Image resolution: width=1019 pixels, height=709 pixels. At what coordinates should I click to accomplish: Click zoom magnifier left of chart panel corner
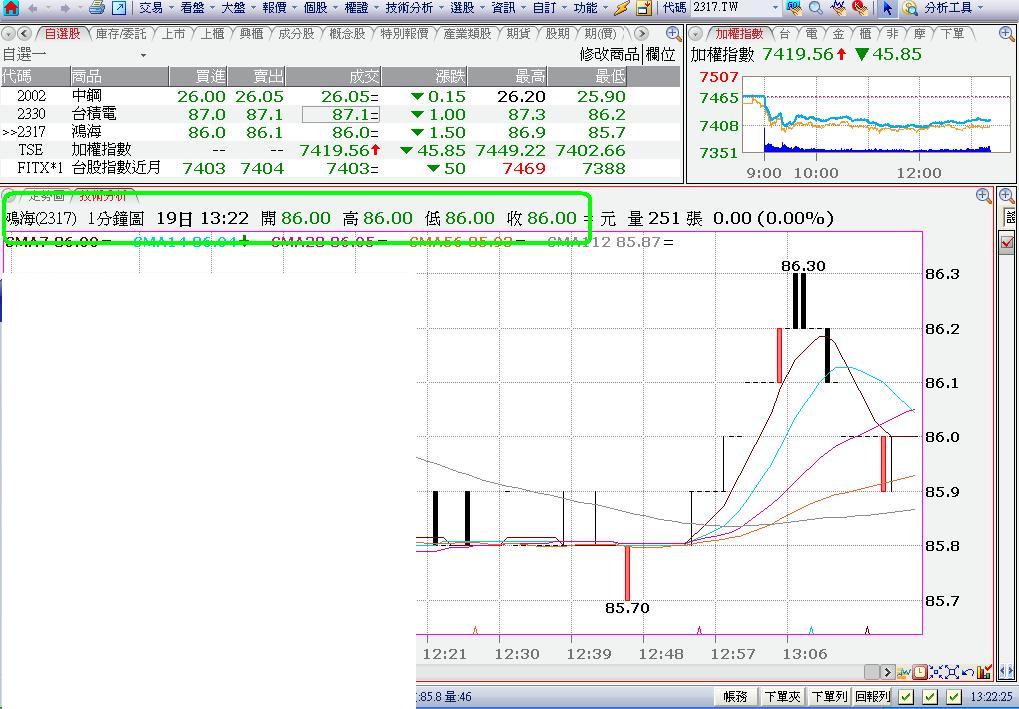(x=984, y=196)
